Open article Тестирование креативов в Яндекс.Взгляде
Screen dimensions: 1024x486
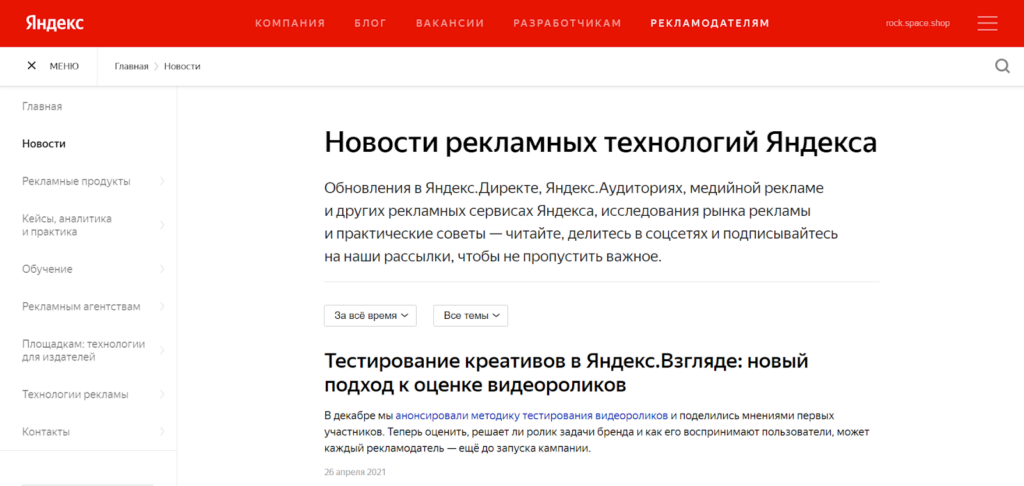[566, 372]
